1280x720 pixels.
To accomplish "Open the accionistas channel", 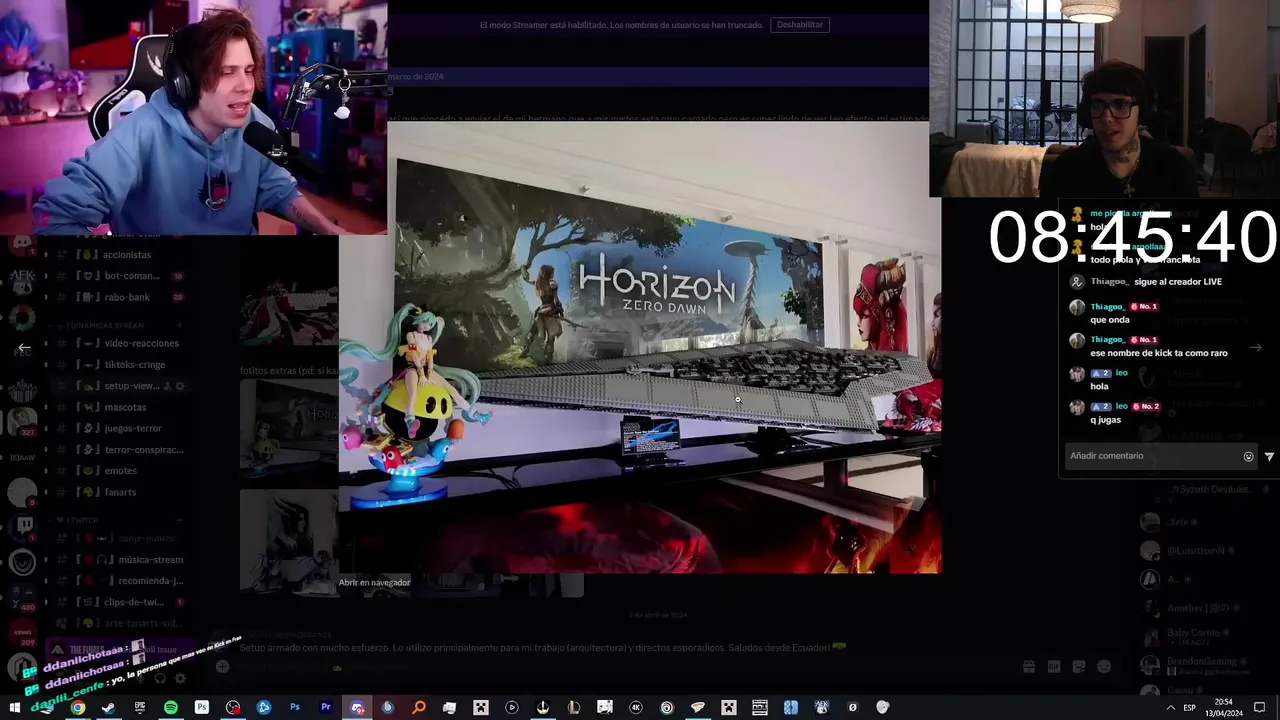I will 118,254.
